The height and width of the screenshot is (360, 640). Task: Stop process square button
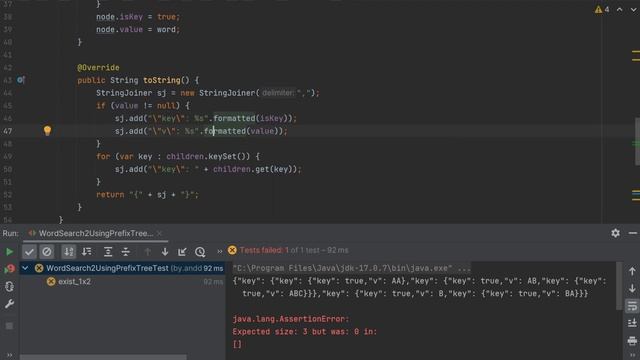click(x=9, y=326)
